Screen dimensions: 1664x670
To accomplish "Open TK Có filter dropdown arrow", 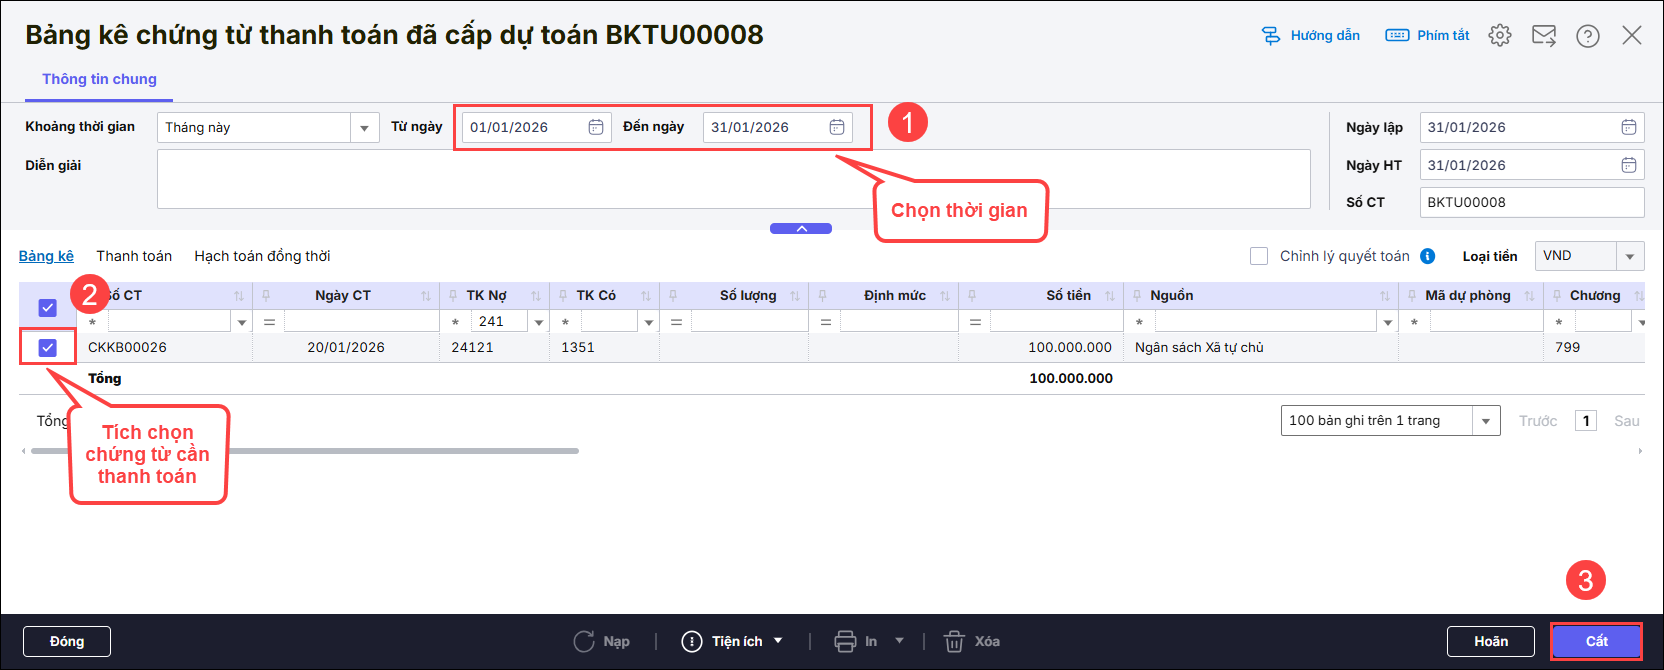I will click(x=649, y=322).
